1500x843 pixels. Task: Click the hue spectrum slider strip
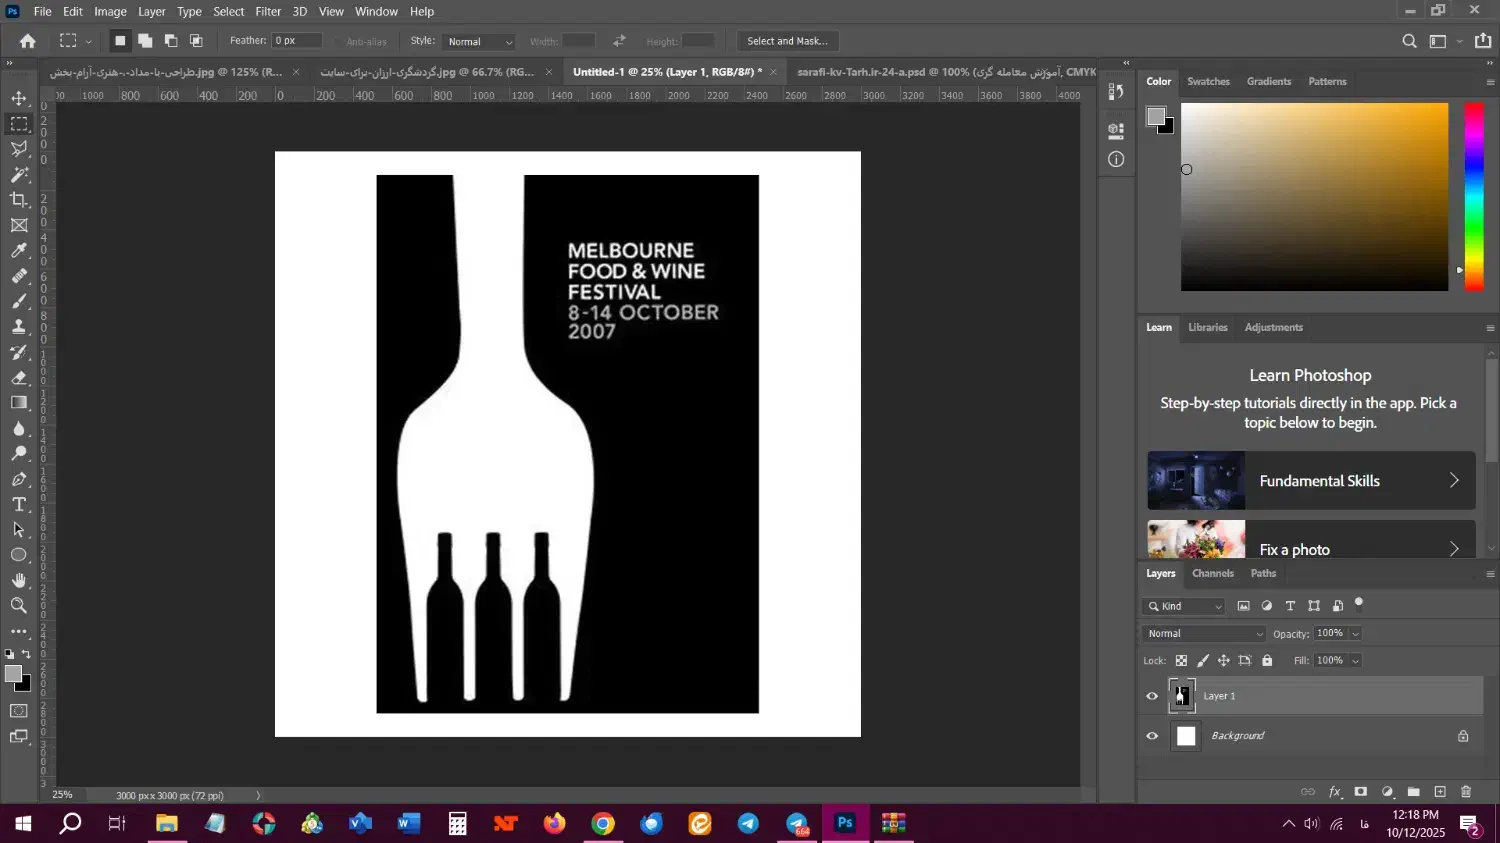1474,196
